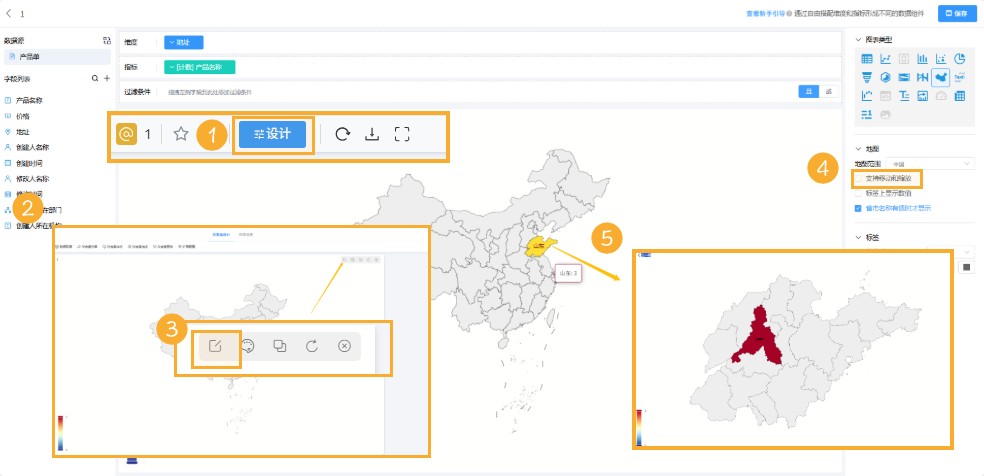
Task: Select the map chart type icon
Action: [x=941, y=77]
